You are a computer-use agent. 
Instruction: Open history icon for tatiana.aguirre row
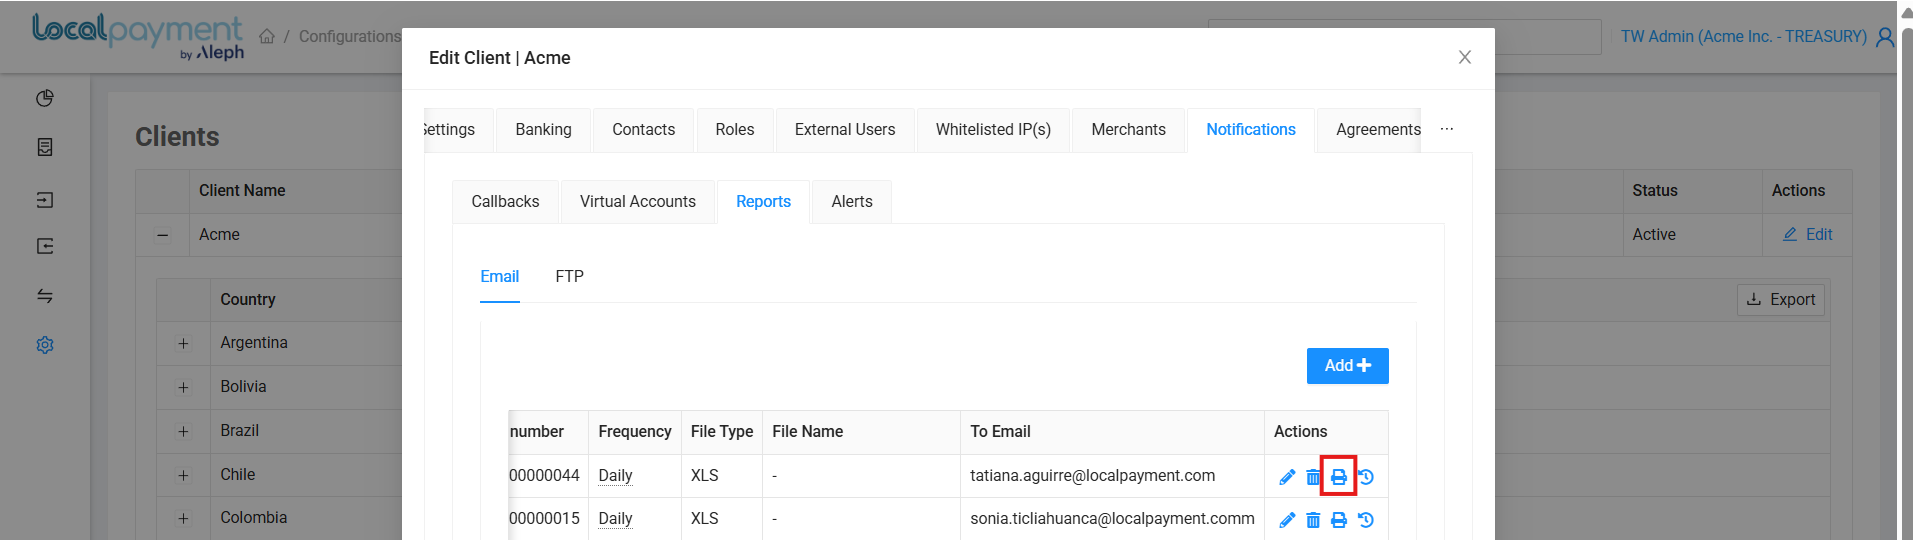tap(1366, 477)
